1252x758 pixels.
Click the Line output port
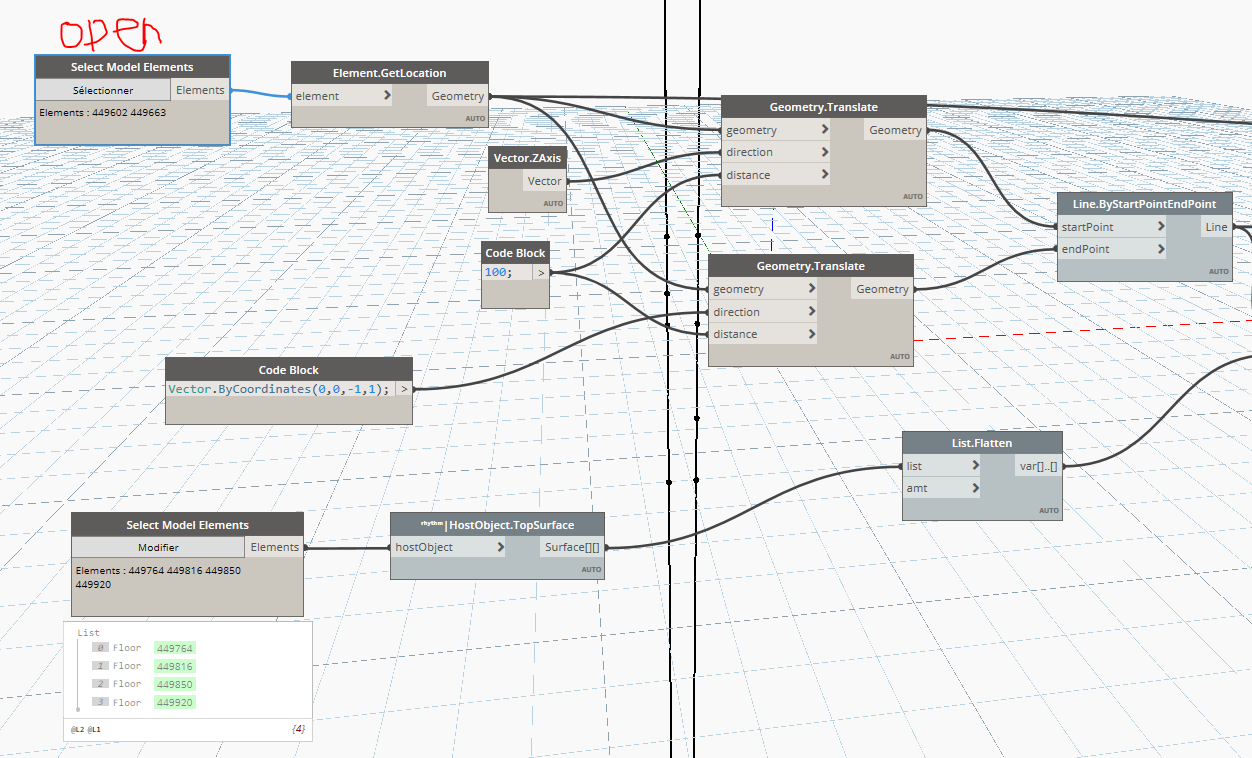tap(1216, 227)
